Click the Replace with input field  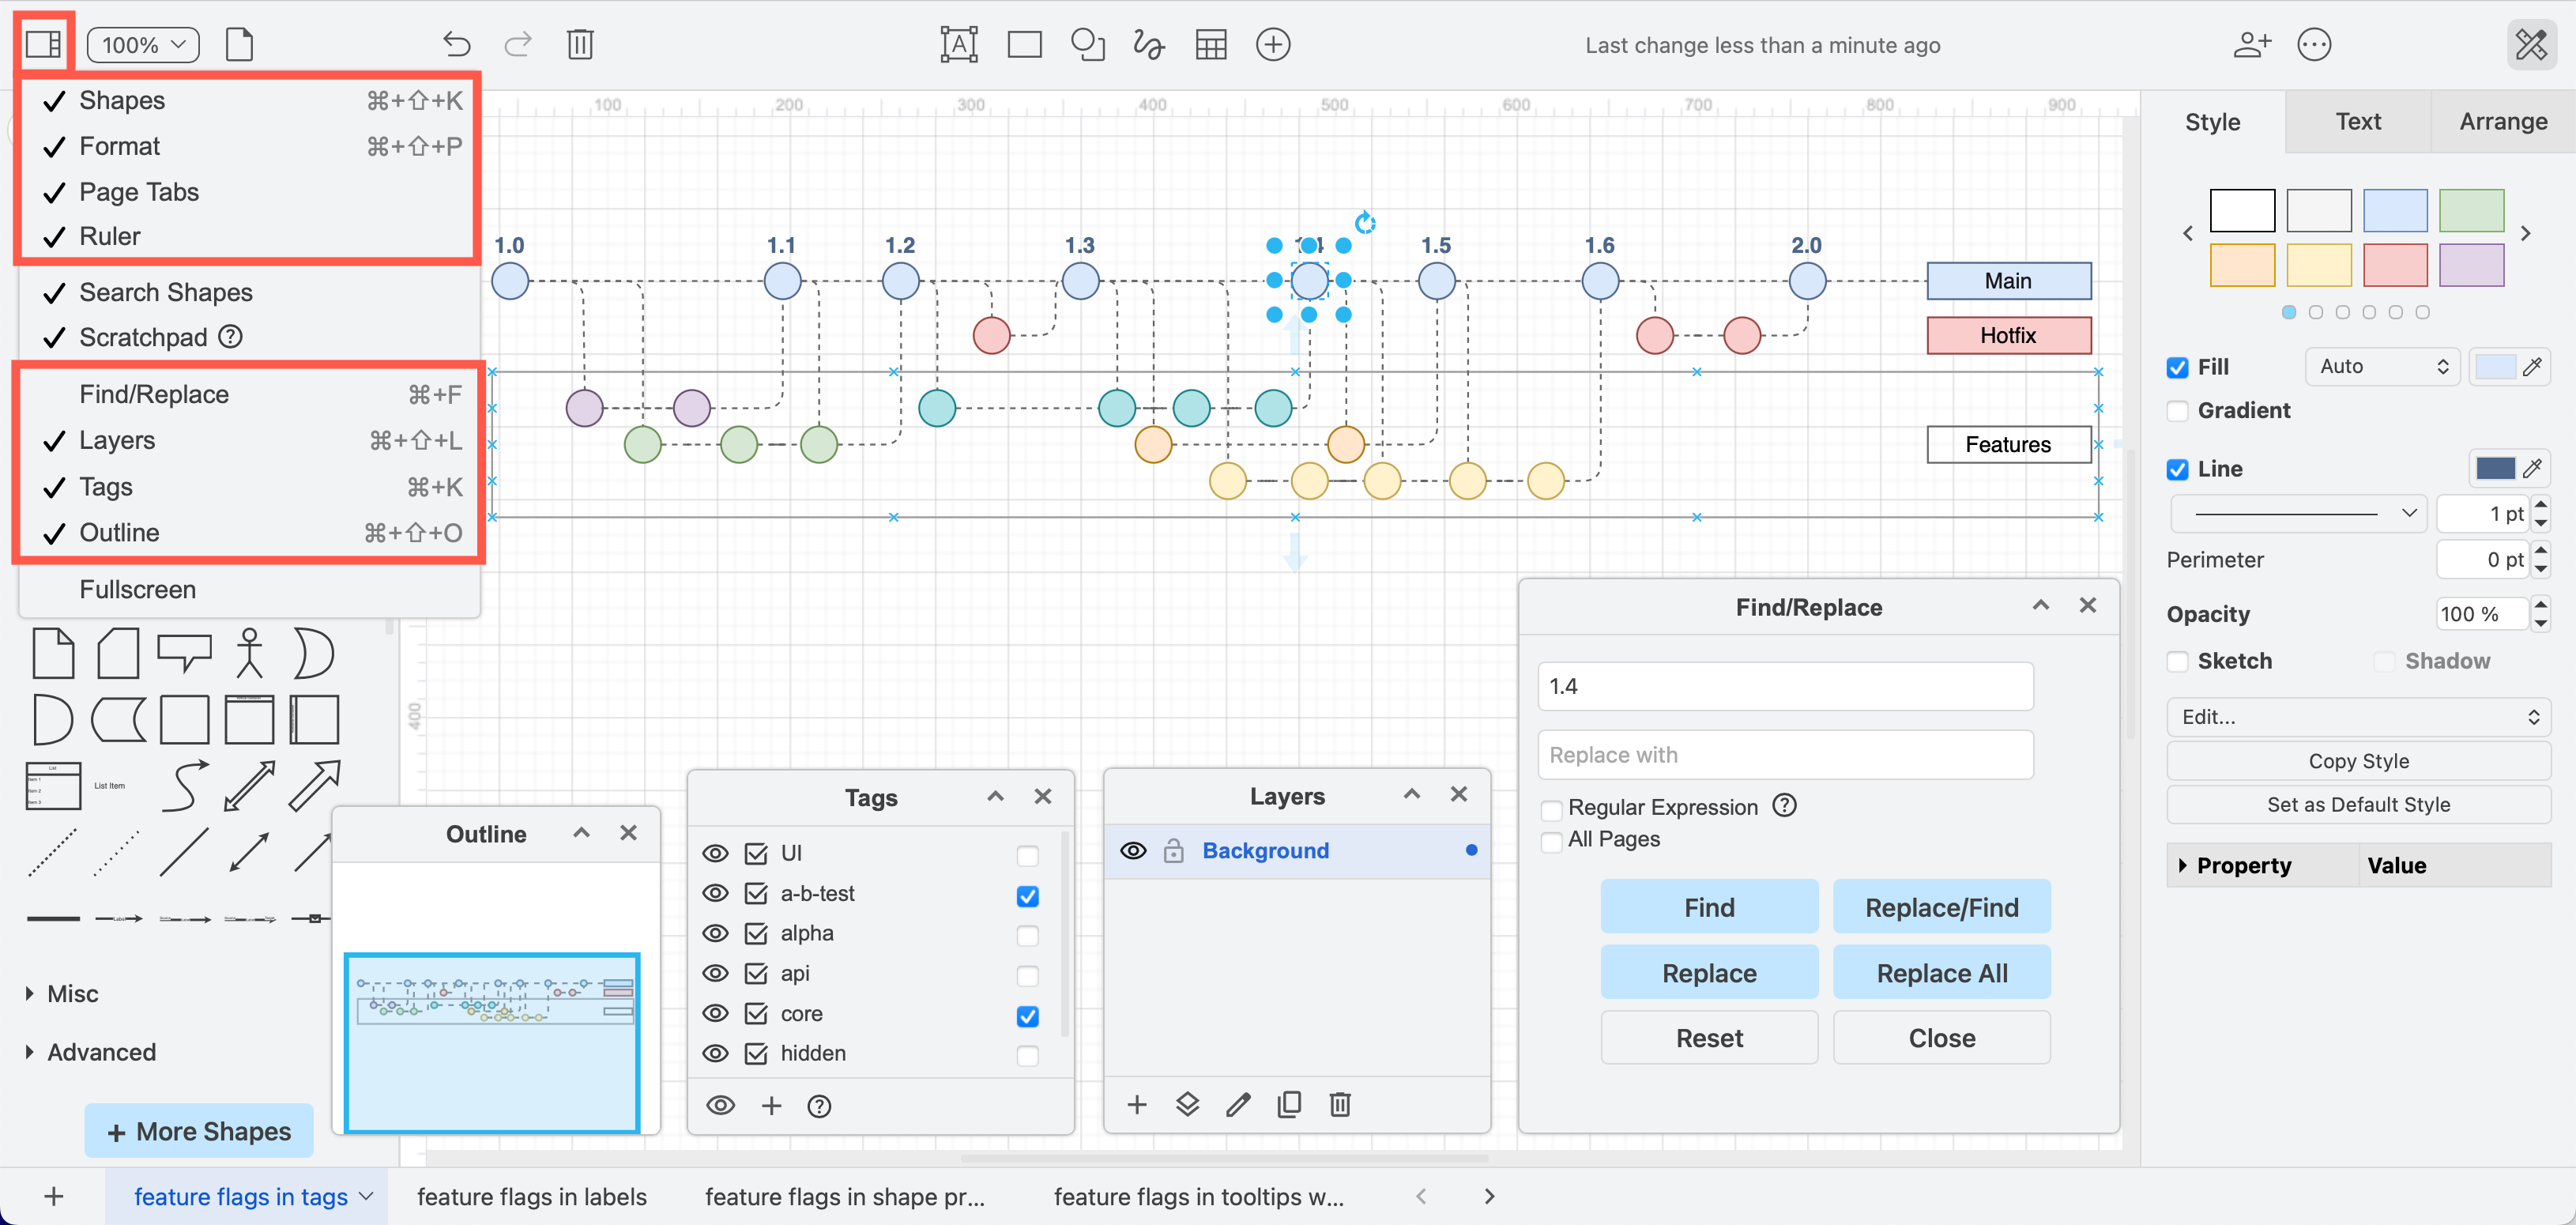click(1784, 754)
